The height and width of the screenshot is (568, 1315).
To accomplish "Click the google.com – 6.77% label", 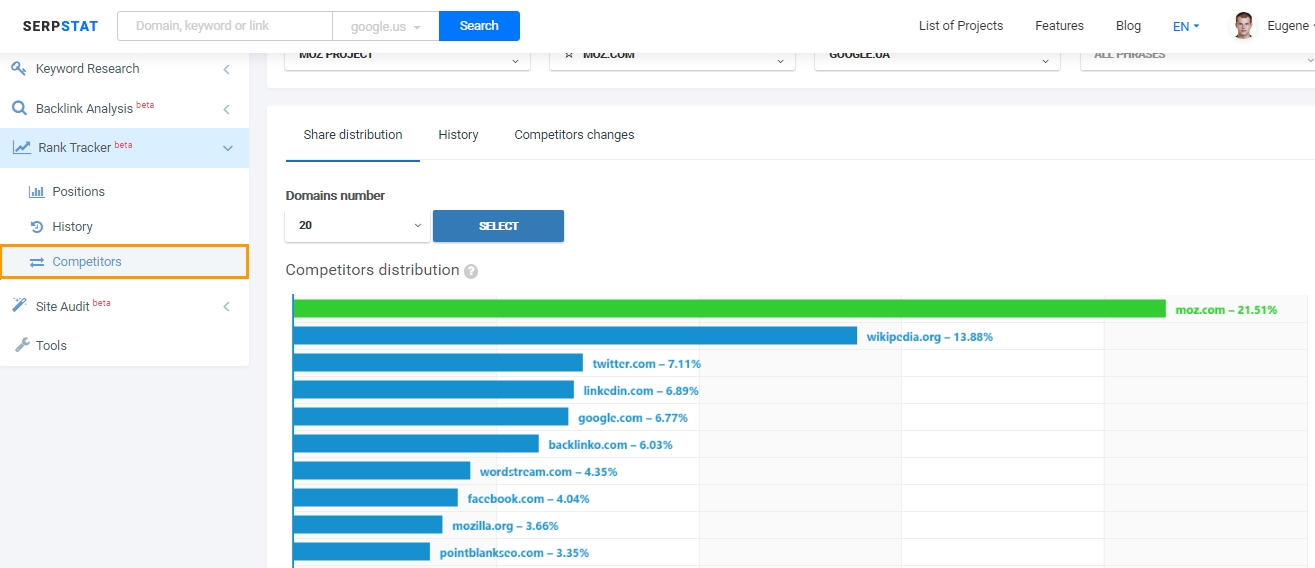I will pos(633,418).
